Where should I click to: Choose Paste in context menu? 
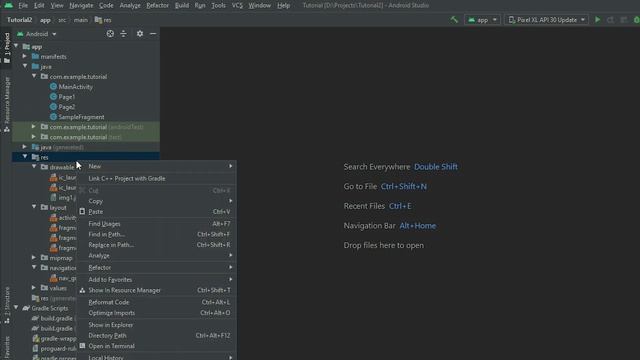157,211
